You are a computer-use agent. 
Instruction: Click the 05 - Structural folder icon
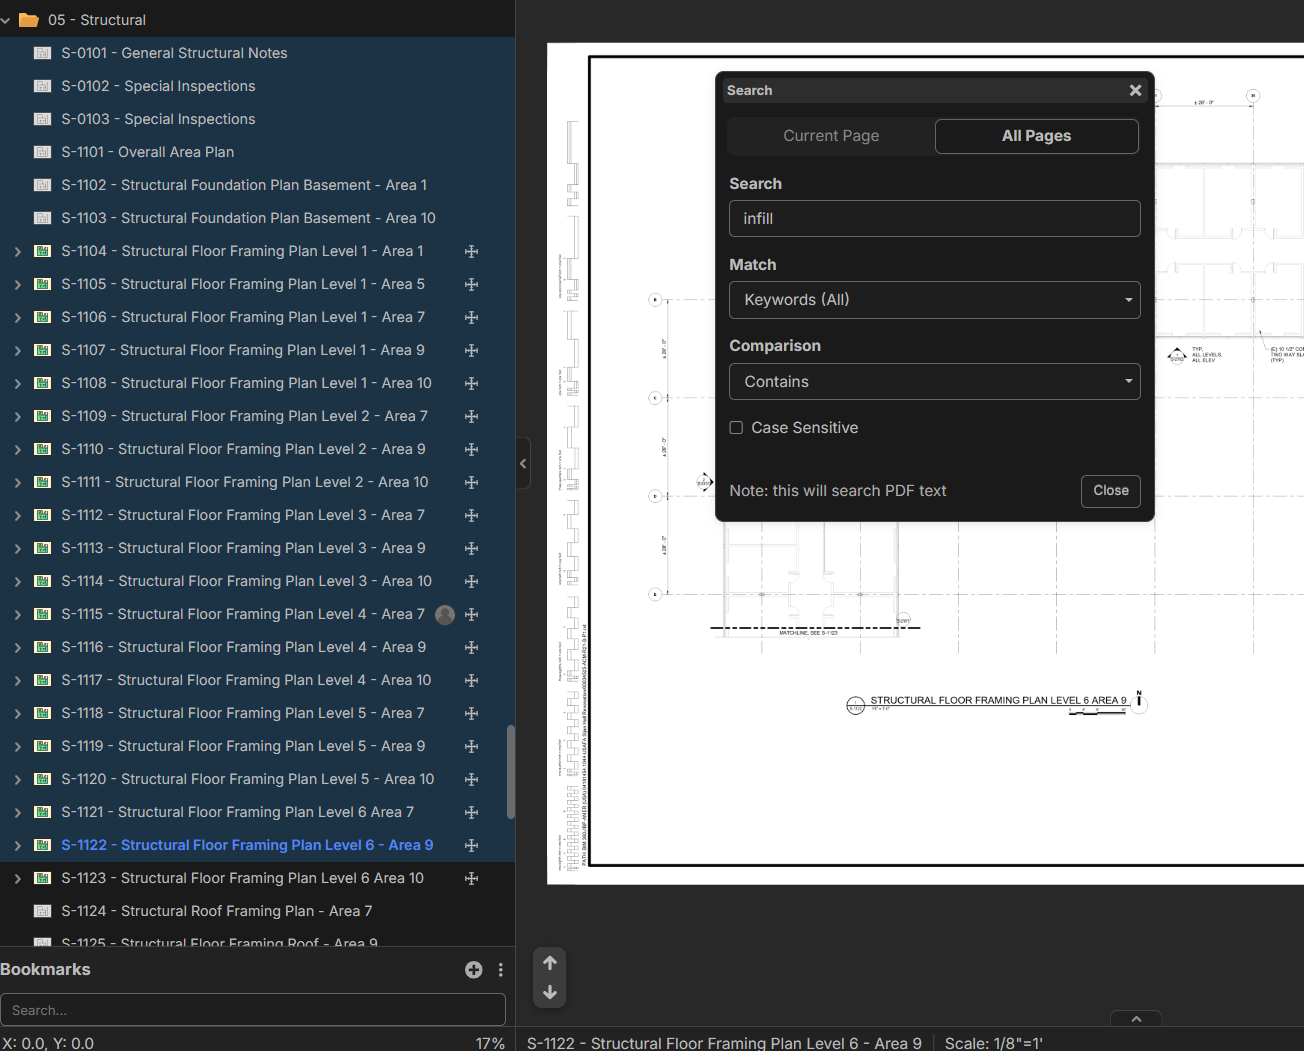tap(29, 20)
